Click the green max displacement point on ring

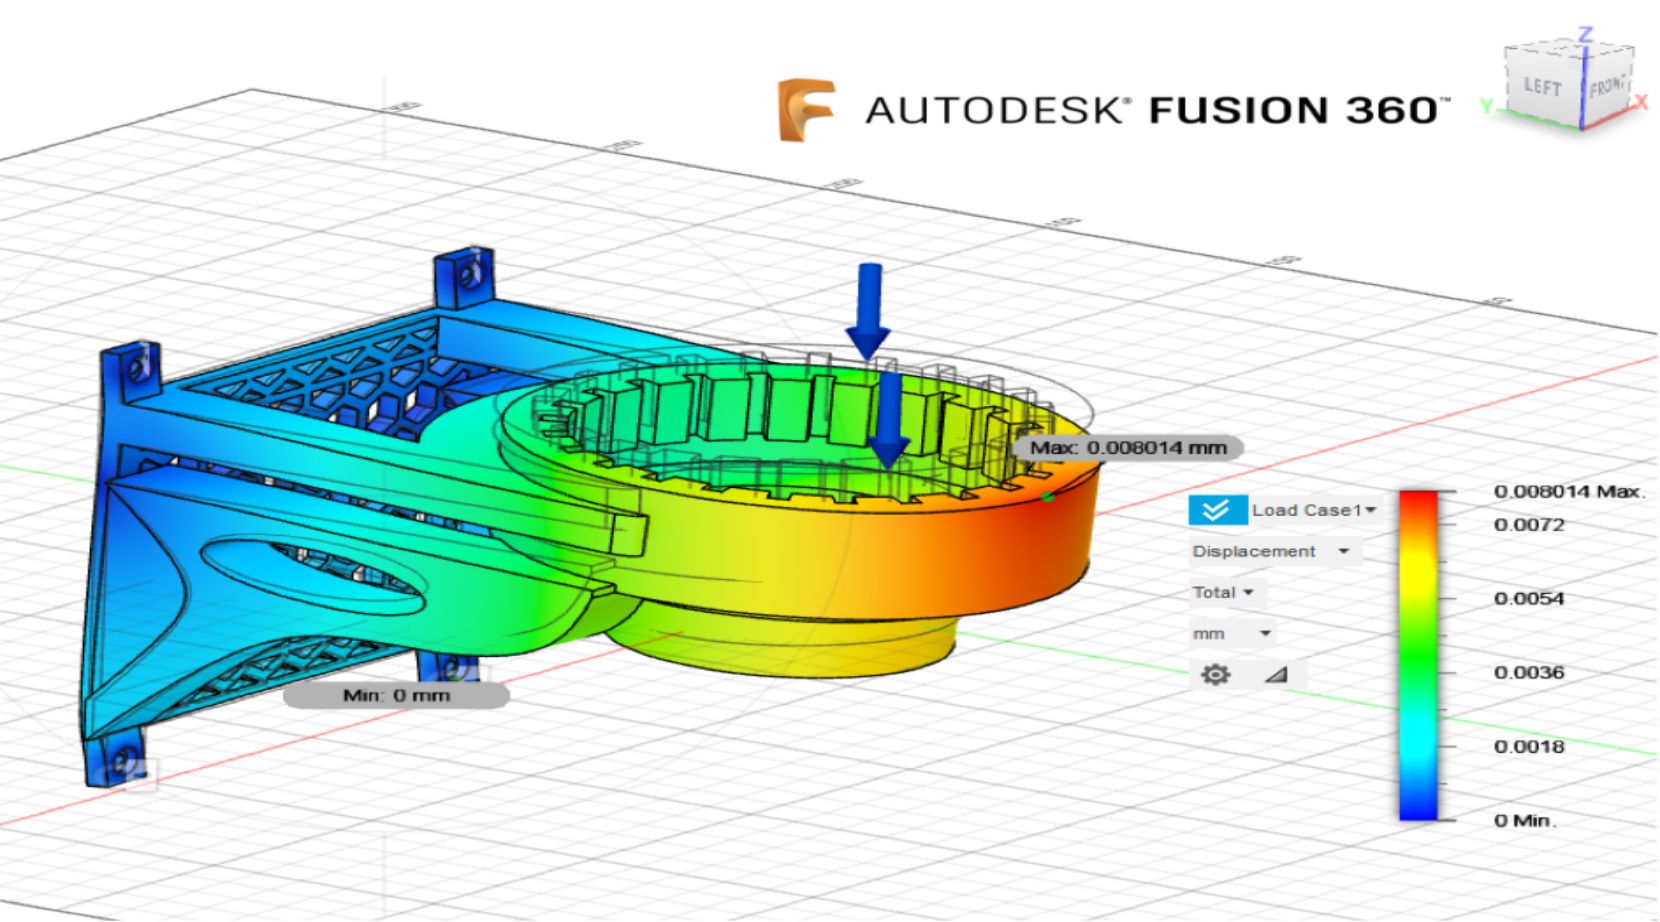pos(1047,496)
